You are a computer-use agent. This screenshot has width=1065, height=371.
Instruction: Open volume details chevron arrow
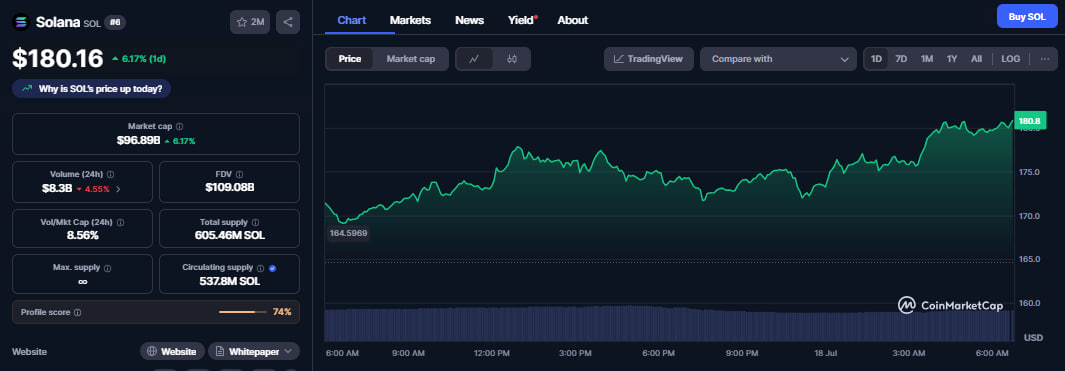(x=119, y=189)
